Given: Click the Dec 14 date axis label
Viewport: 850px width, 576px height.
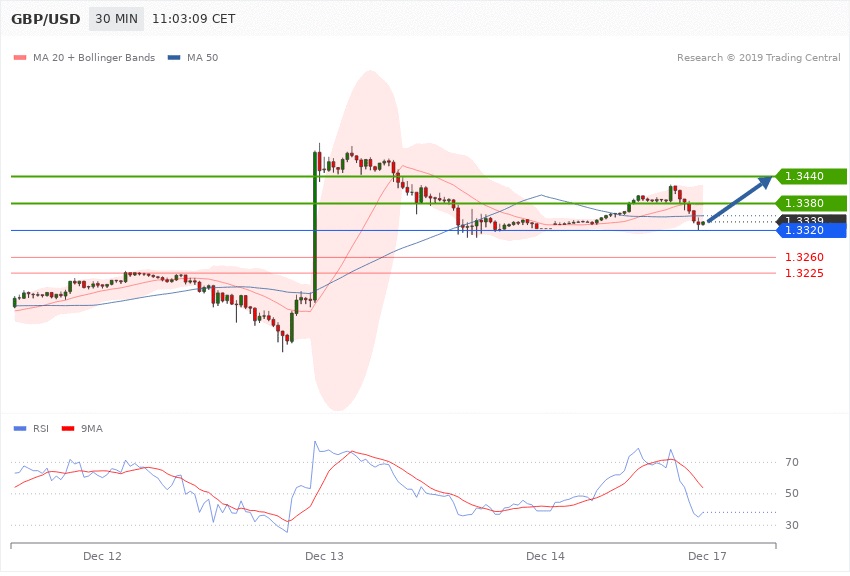Looking at the screenshot, I should (x=546, y=555).
